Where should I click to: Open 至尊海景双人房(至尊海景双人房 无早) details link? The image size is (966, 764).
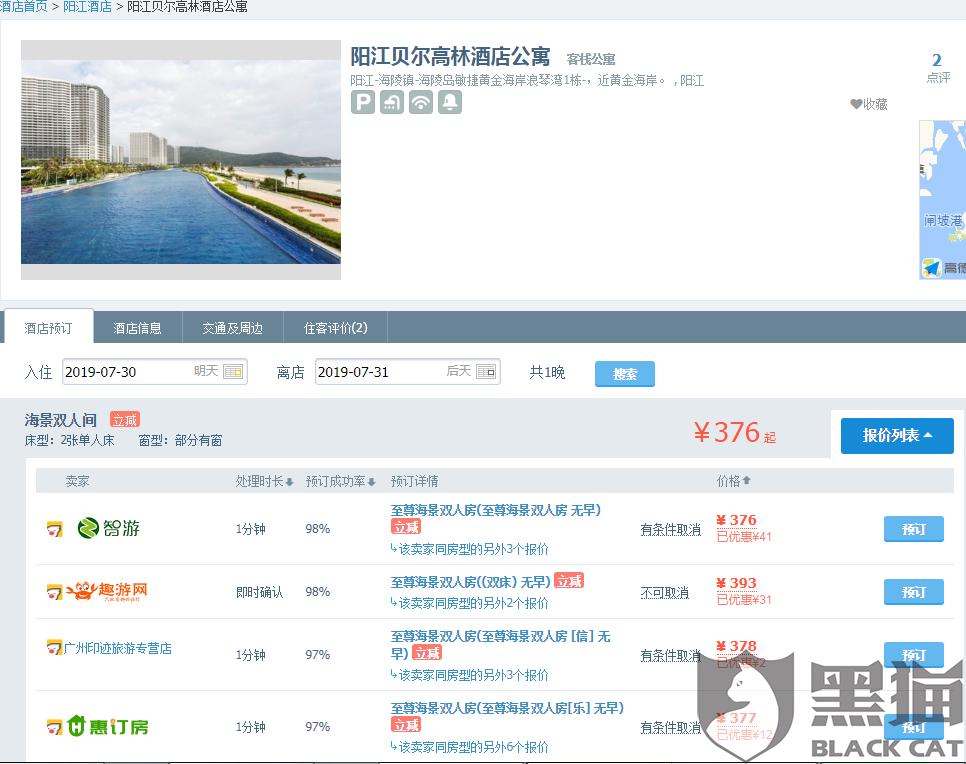[x=496, y=510]
